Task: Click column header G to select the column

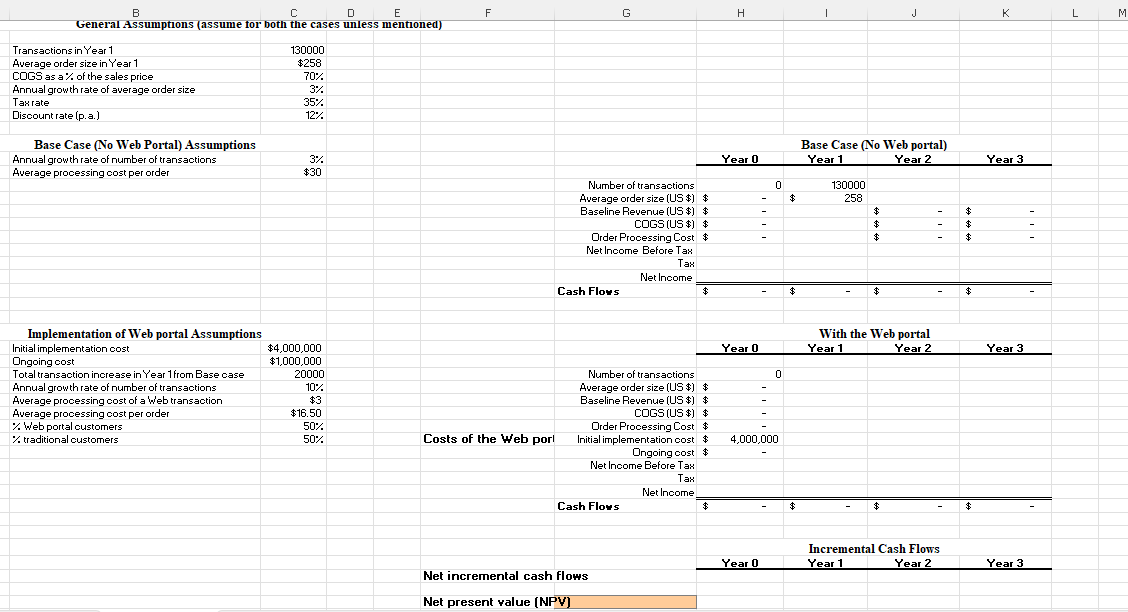Action: click(x=625, y=12)
